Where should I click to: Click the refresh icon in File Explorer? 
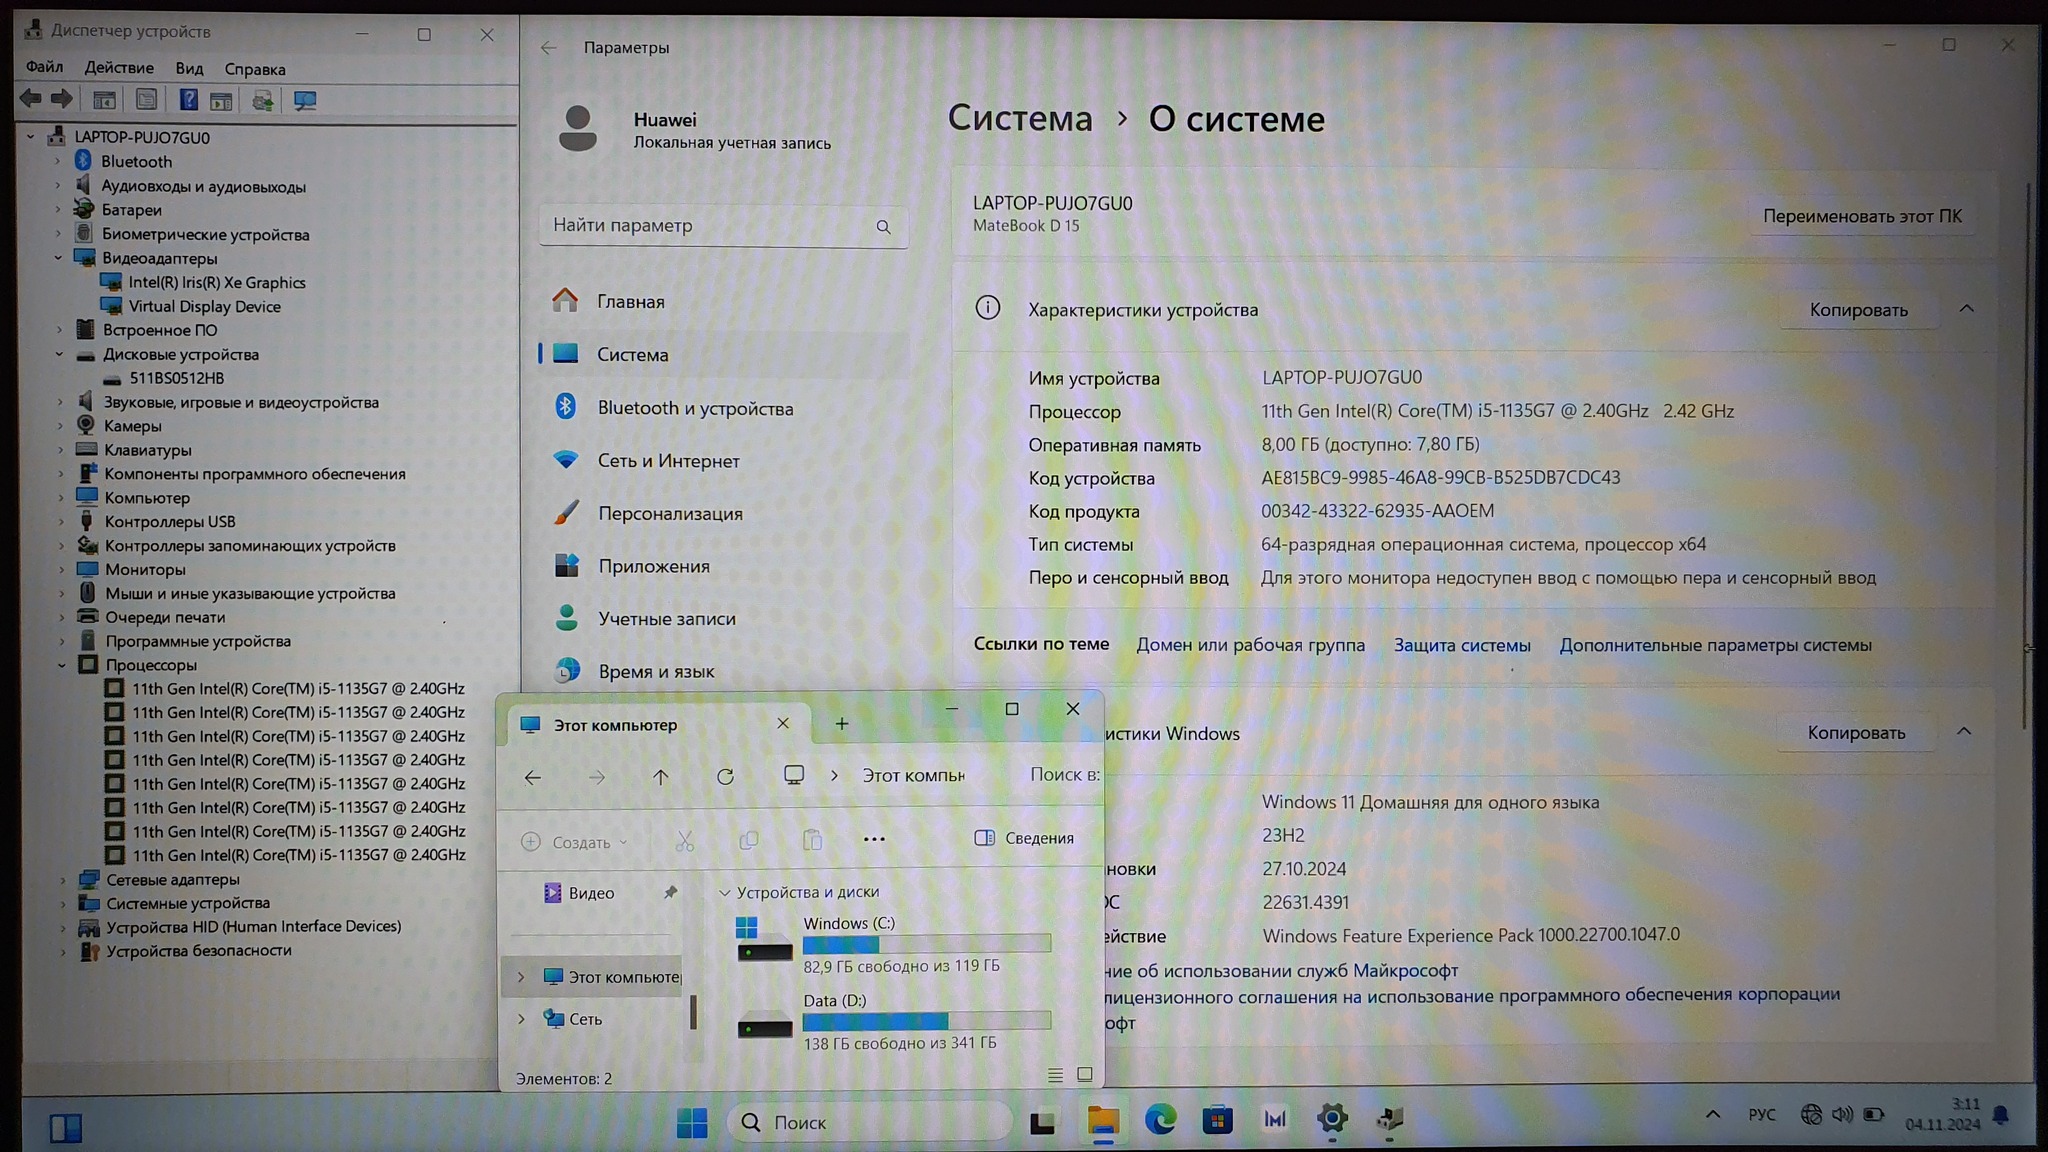(x=725, y=777)
